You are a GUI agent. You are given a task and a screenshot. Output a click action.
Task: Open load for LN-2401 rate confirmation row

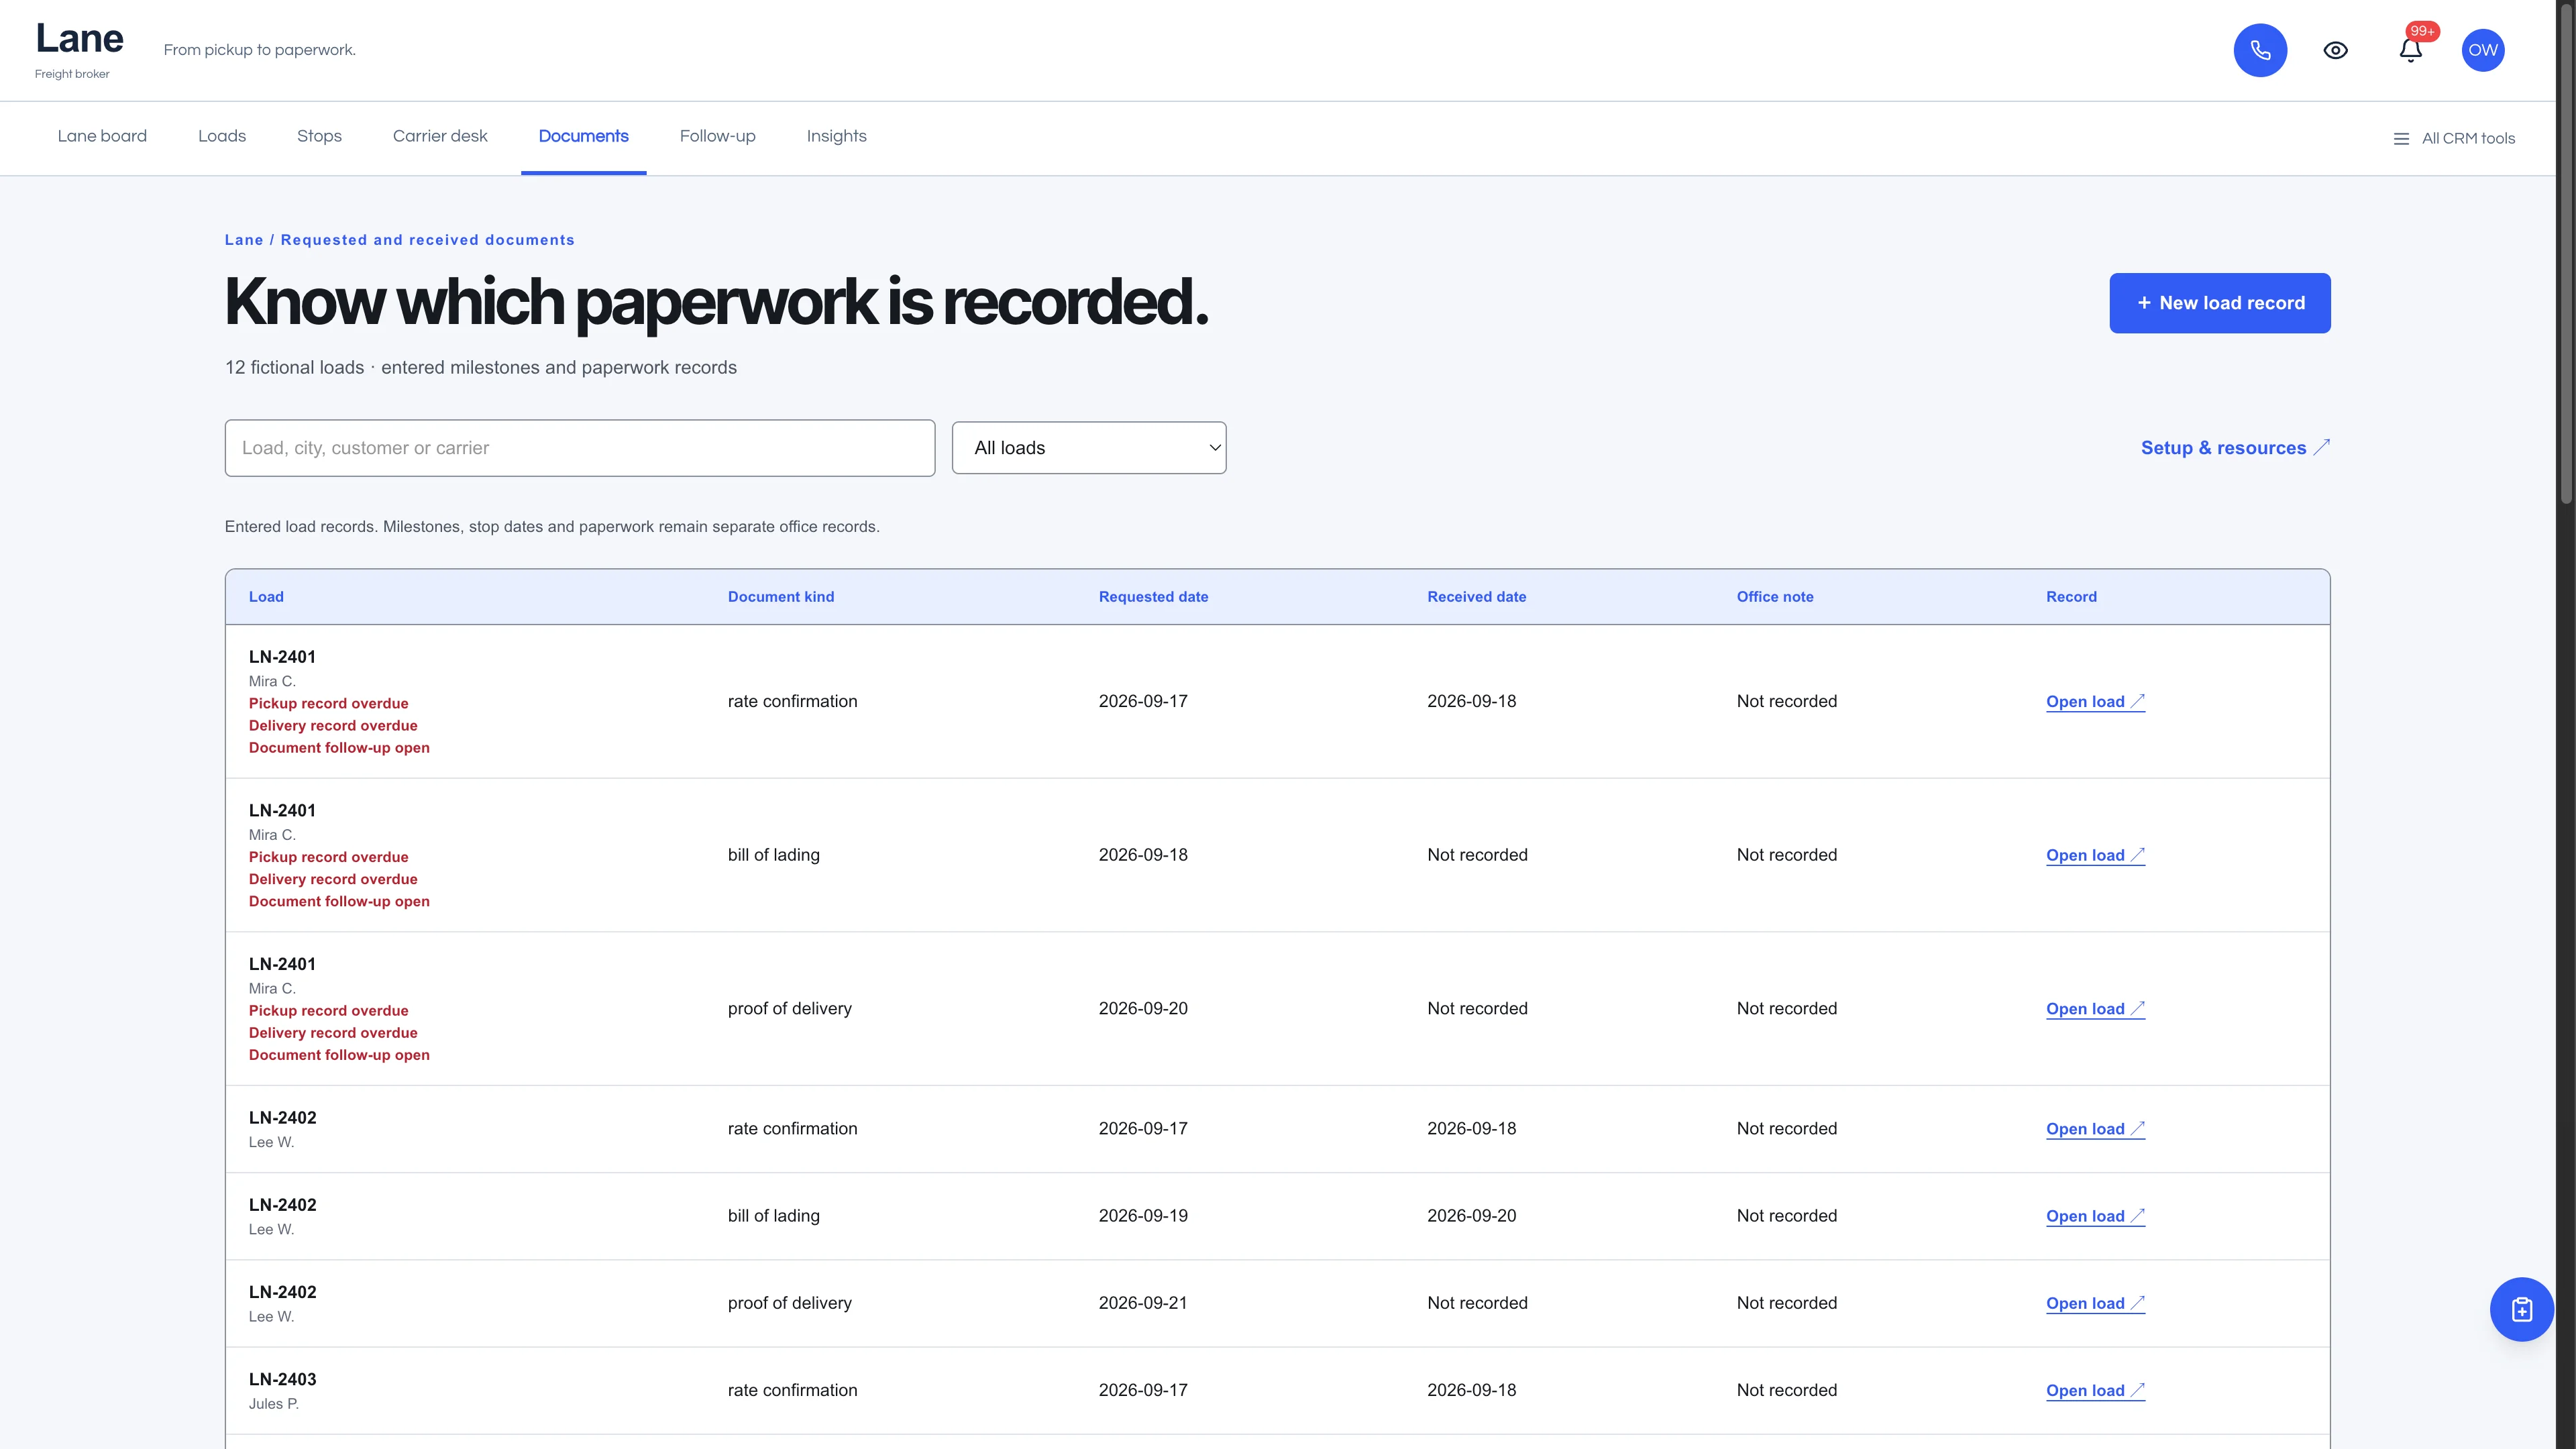click(x=2095, y=702)
